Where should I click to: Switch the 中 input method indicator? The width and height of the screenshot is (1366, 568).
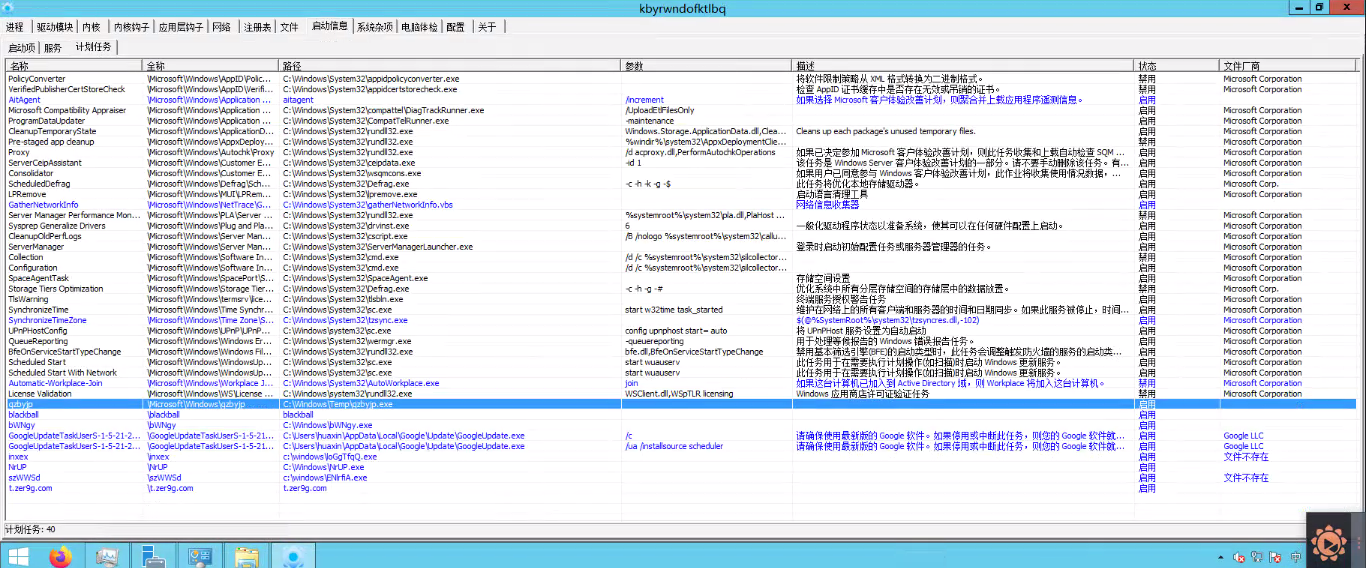[x=1296, y=556]
